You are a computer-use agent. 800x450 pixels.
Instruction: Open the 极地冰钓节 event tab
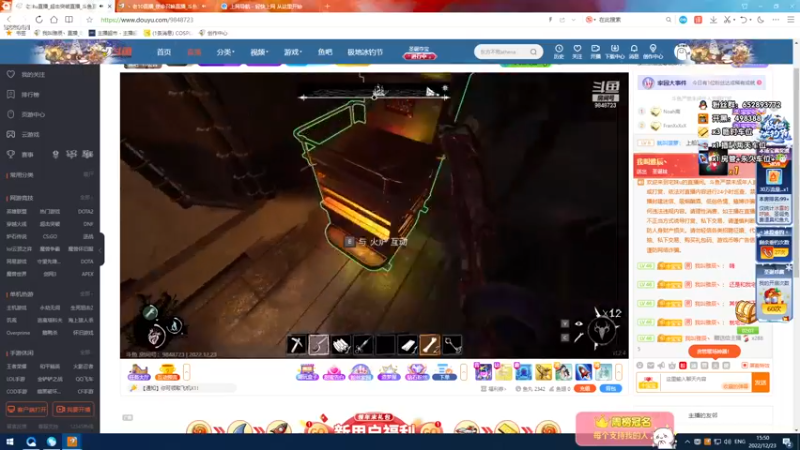pyautogui.click(x=365, y=52)
